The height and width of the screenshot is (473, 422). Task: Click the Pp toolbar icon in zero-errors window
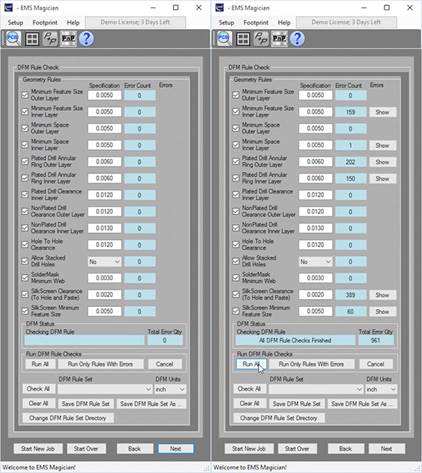[x=50, y=39]
